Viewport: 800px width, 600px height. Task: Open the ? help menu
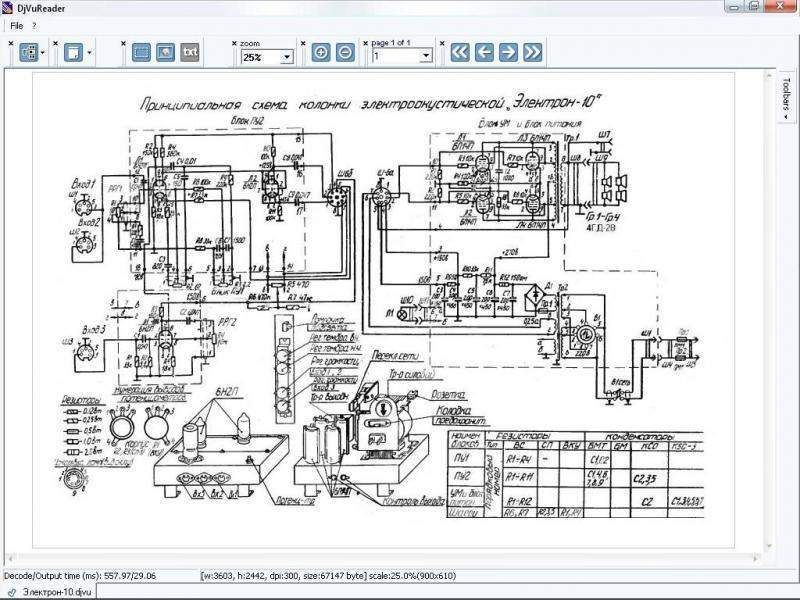(34, 25)
